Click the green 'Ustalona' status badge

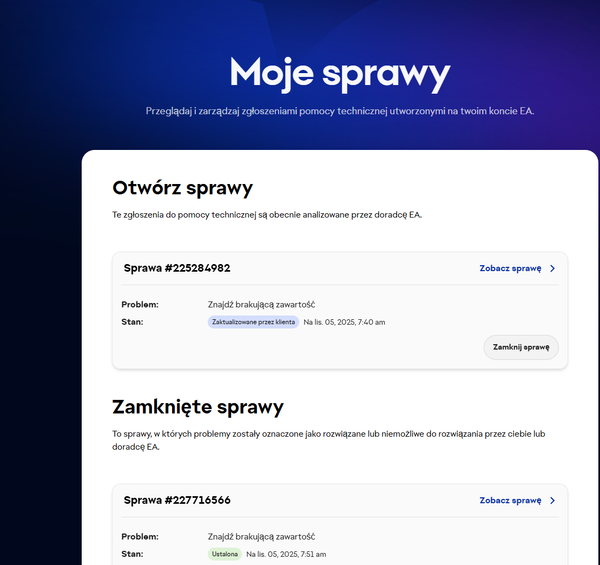(224, 554)
